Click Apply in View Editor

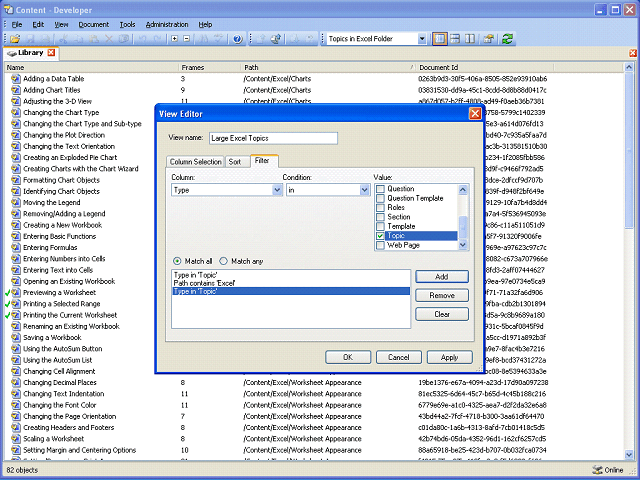449,357
